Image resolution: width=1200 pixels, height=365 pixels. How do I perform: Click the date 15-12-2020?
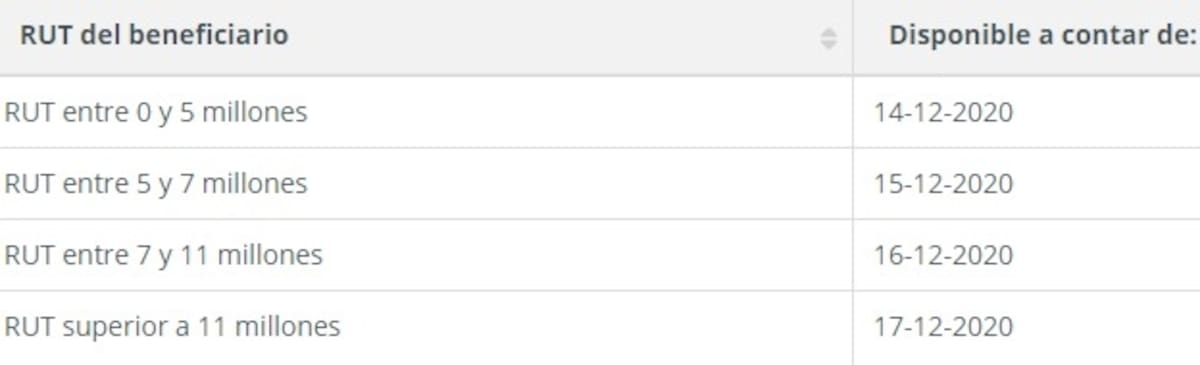pos(943,184)
